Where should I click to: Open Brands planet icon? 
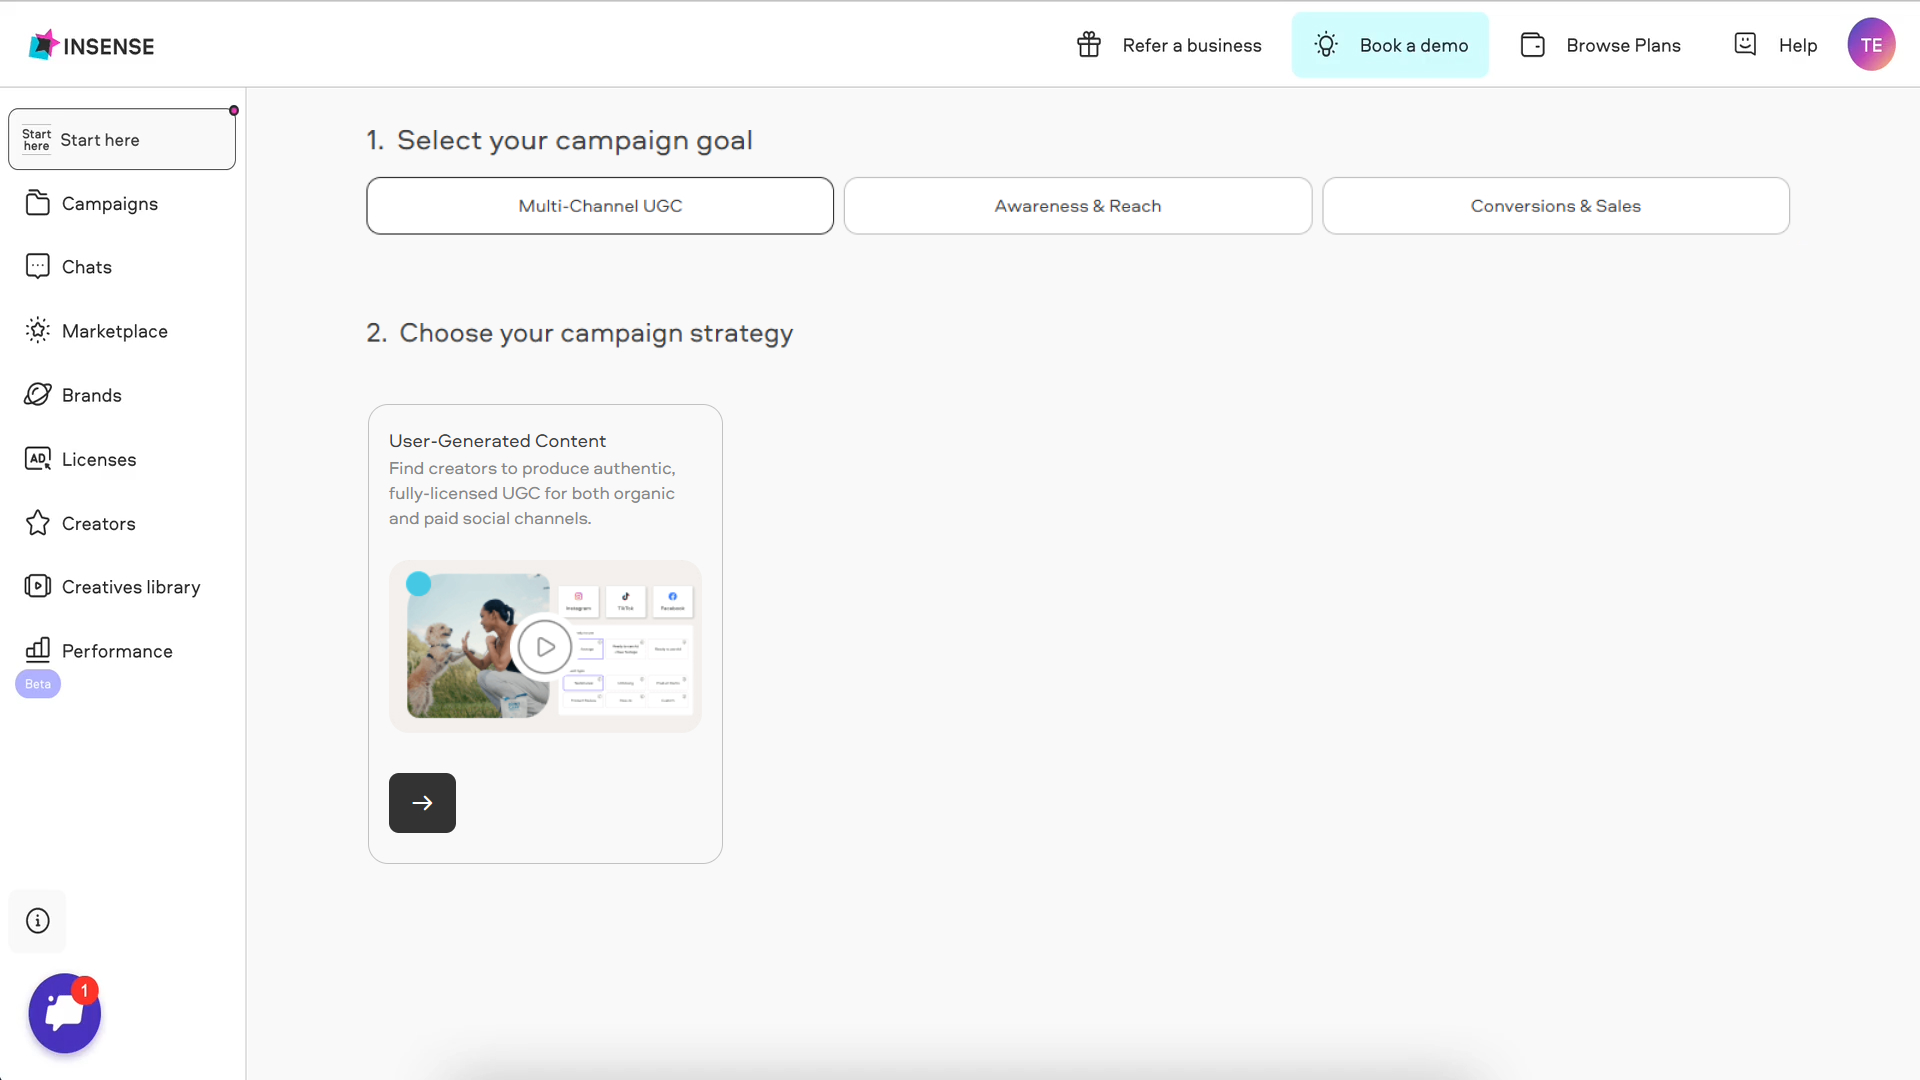coord(38,395)
